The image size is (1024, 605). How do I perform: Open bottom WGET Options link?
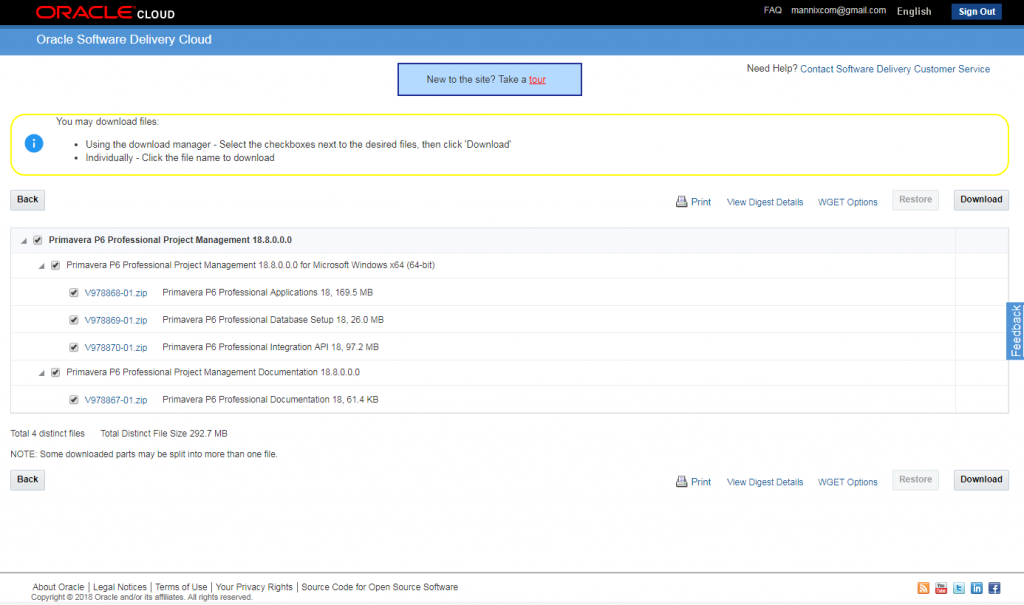click(848, 482)
